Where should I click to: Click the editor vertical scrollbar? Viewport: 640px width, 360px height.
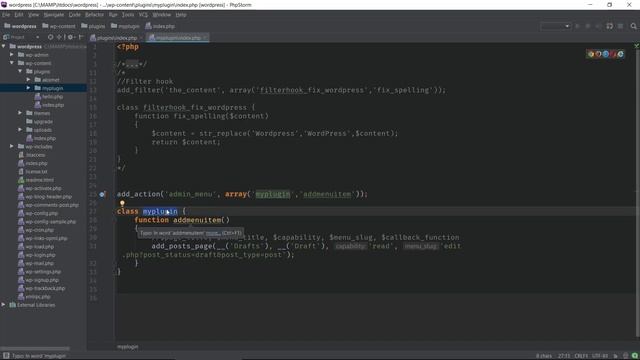[638, 192]
